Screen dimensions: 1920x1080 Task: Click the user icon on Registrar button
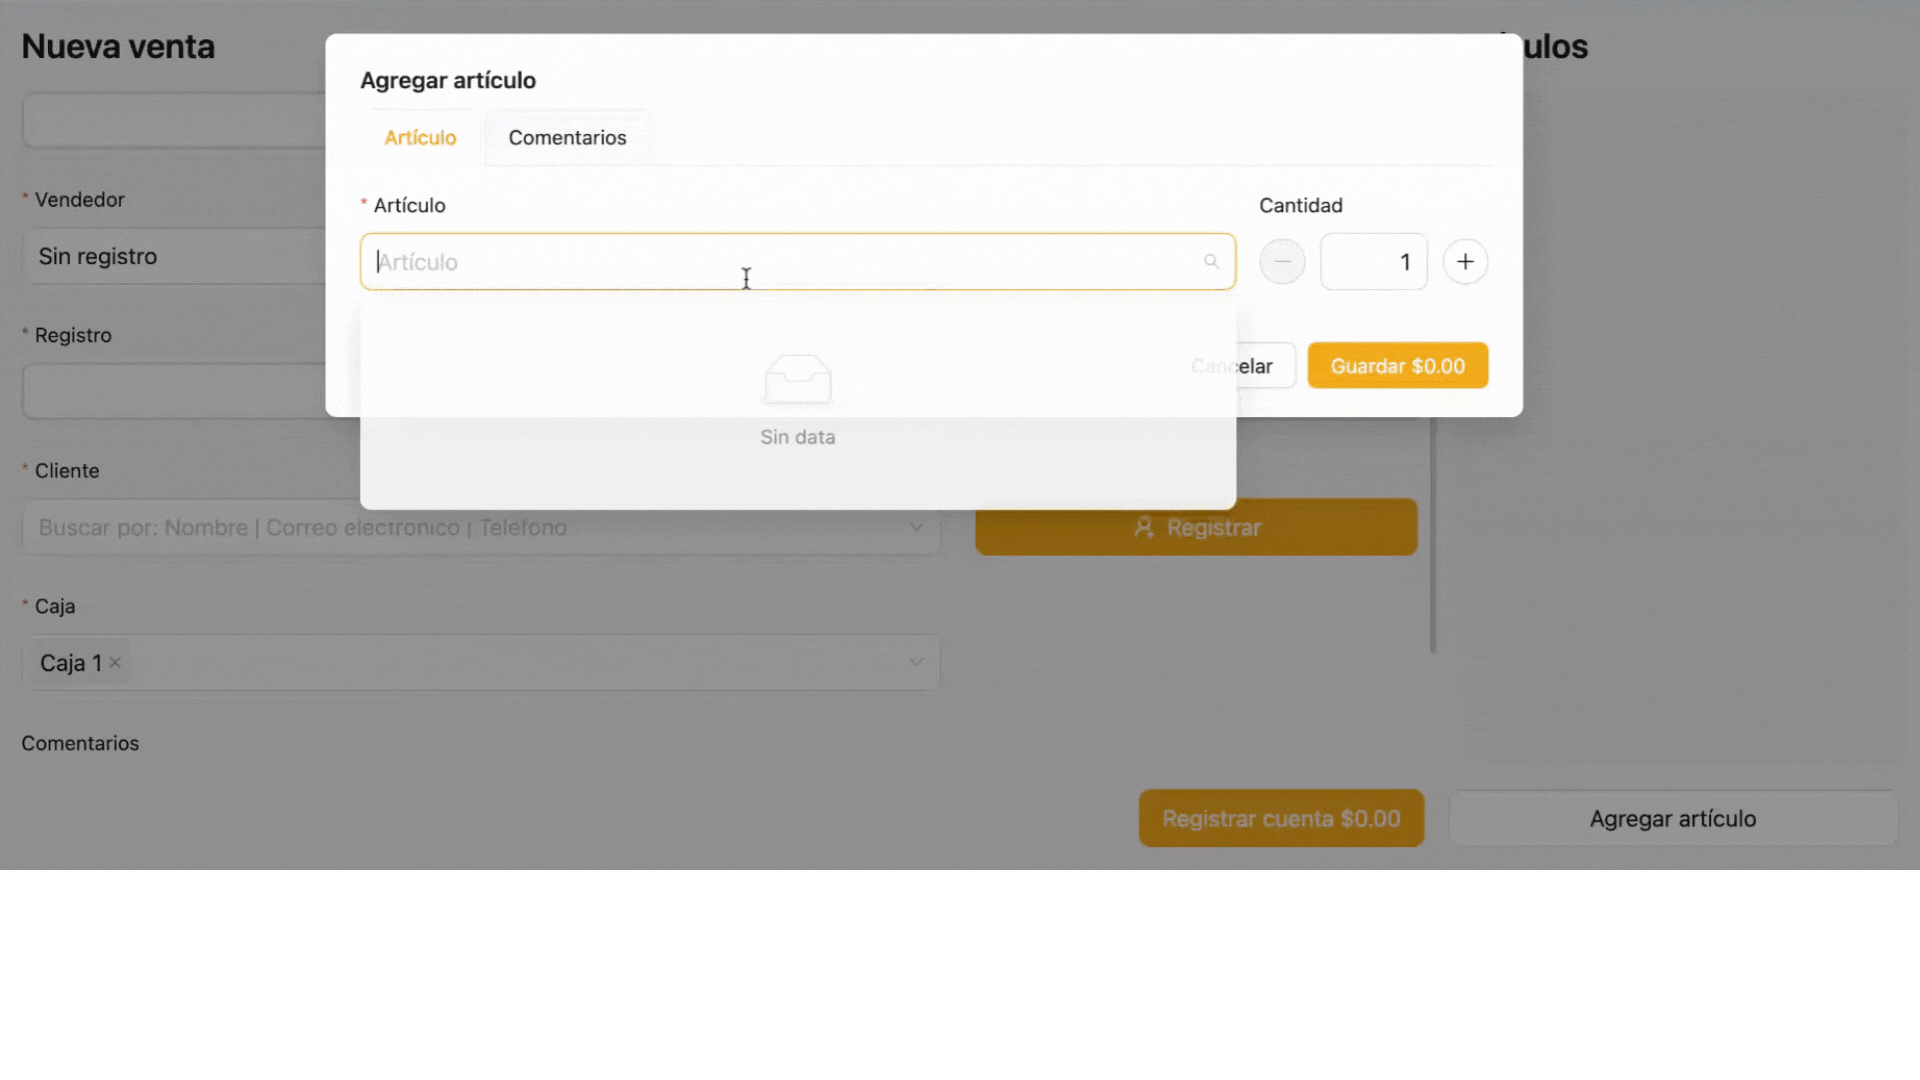click(1144, 528)
